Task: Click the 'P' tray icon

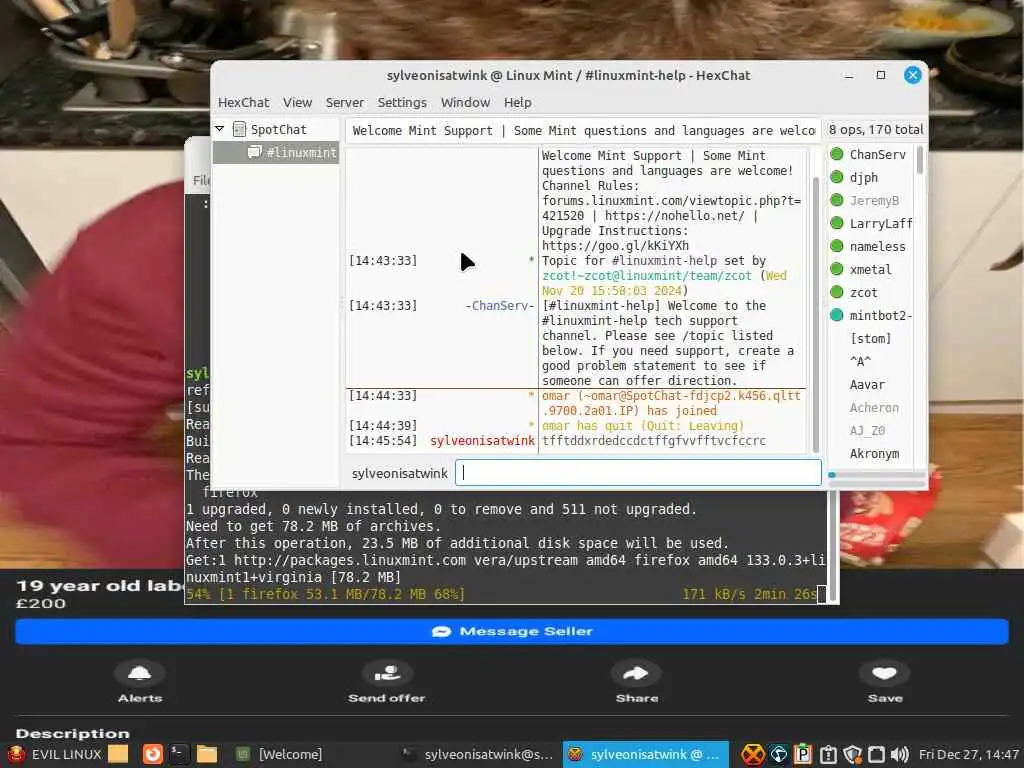Action: tap(803, 754)
